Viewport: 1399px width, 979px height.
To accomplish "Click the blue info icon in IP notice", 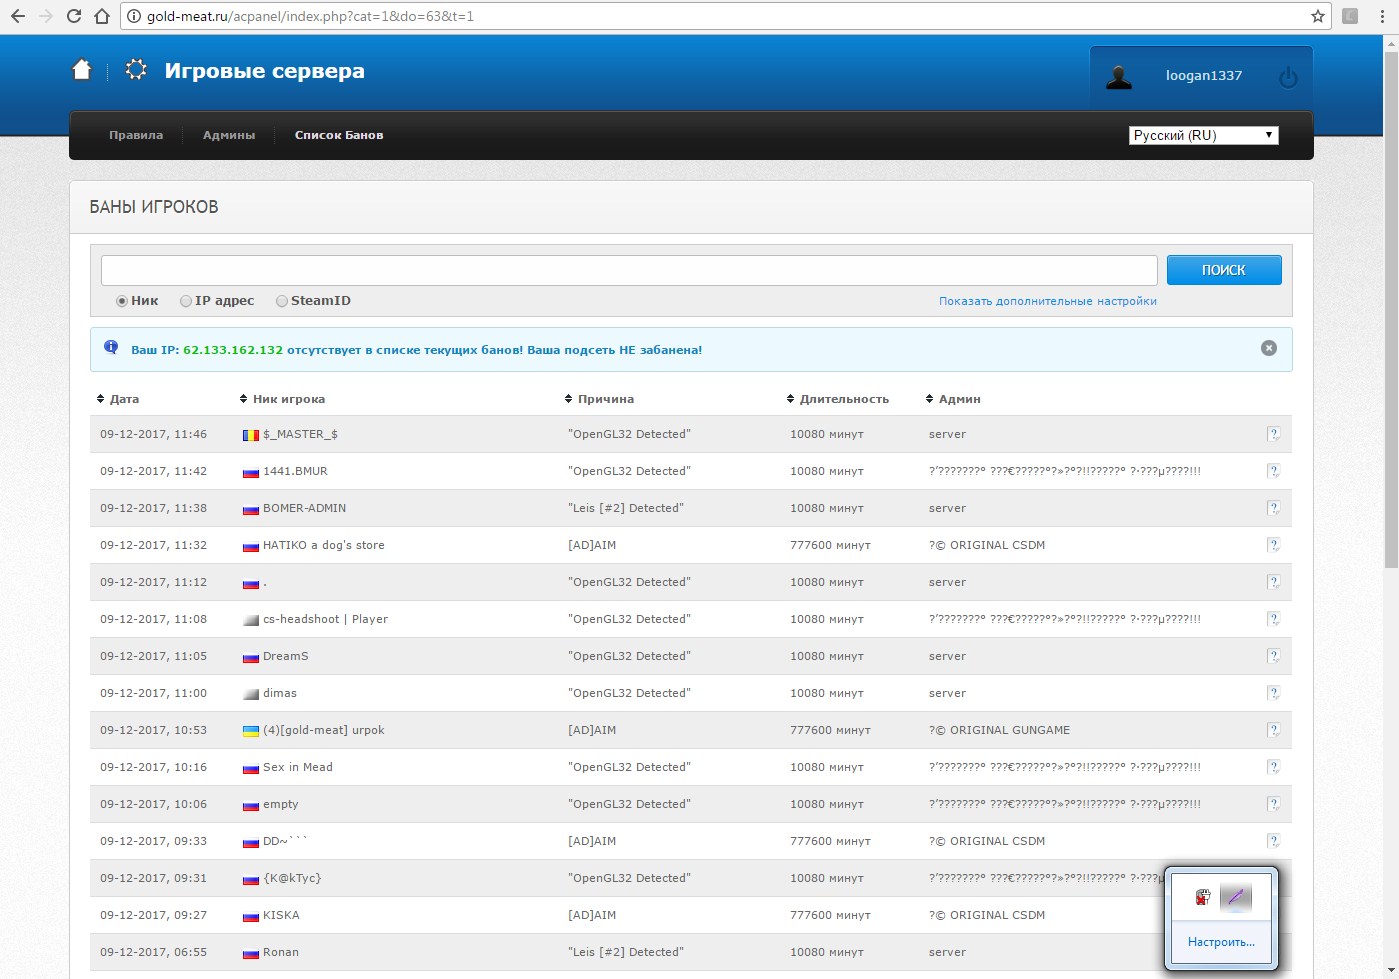I will [111, 347].
